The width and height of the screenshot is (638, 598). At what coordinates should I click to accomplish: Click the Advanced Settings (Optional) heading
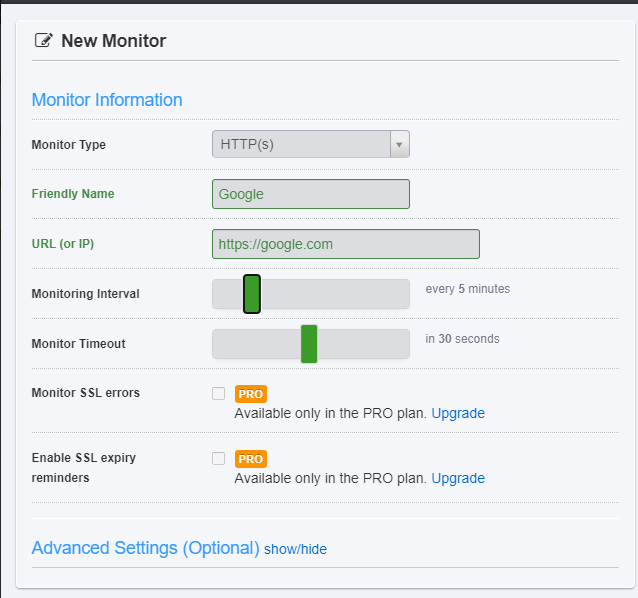pos(145,548)
